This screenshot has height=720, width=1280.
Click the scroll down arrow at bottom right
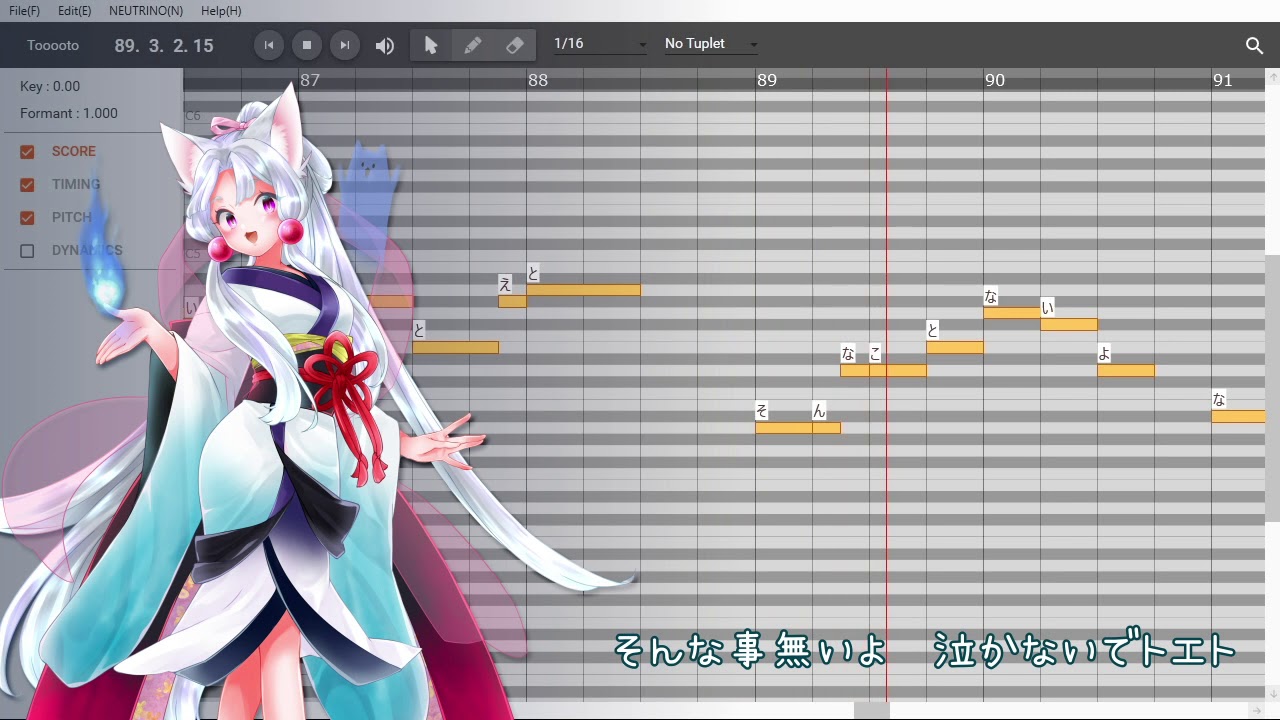pos(1273,694)
